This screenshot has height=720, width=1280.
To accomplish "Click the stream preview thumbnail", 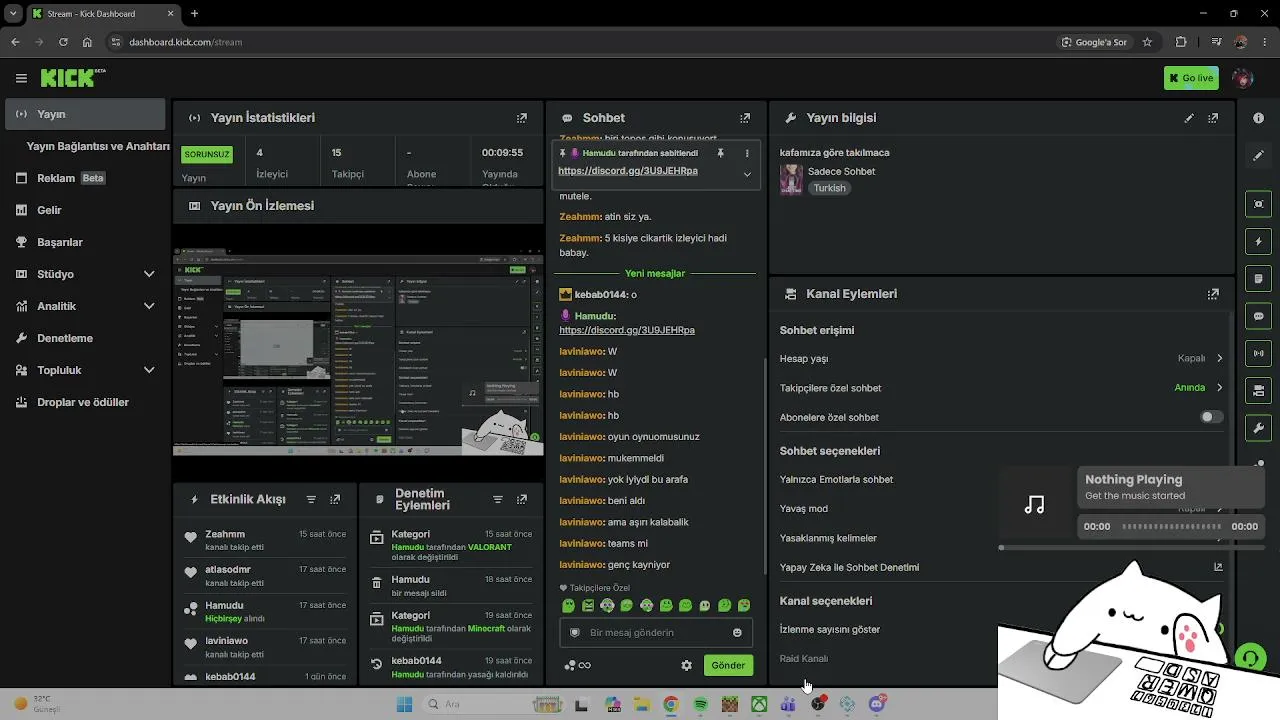I will click(358, 352).
